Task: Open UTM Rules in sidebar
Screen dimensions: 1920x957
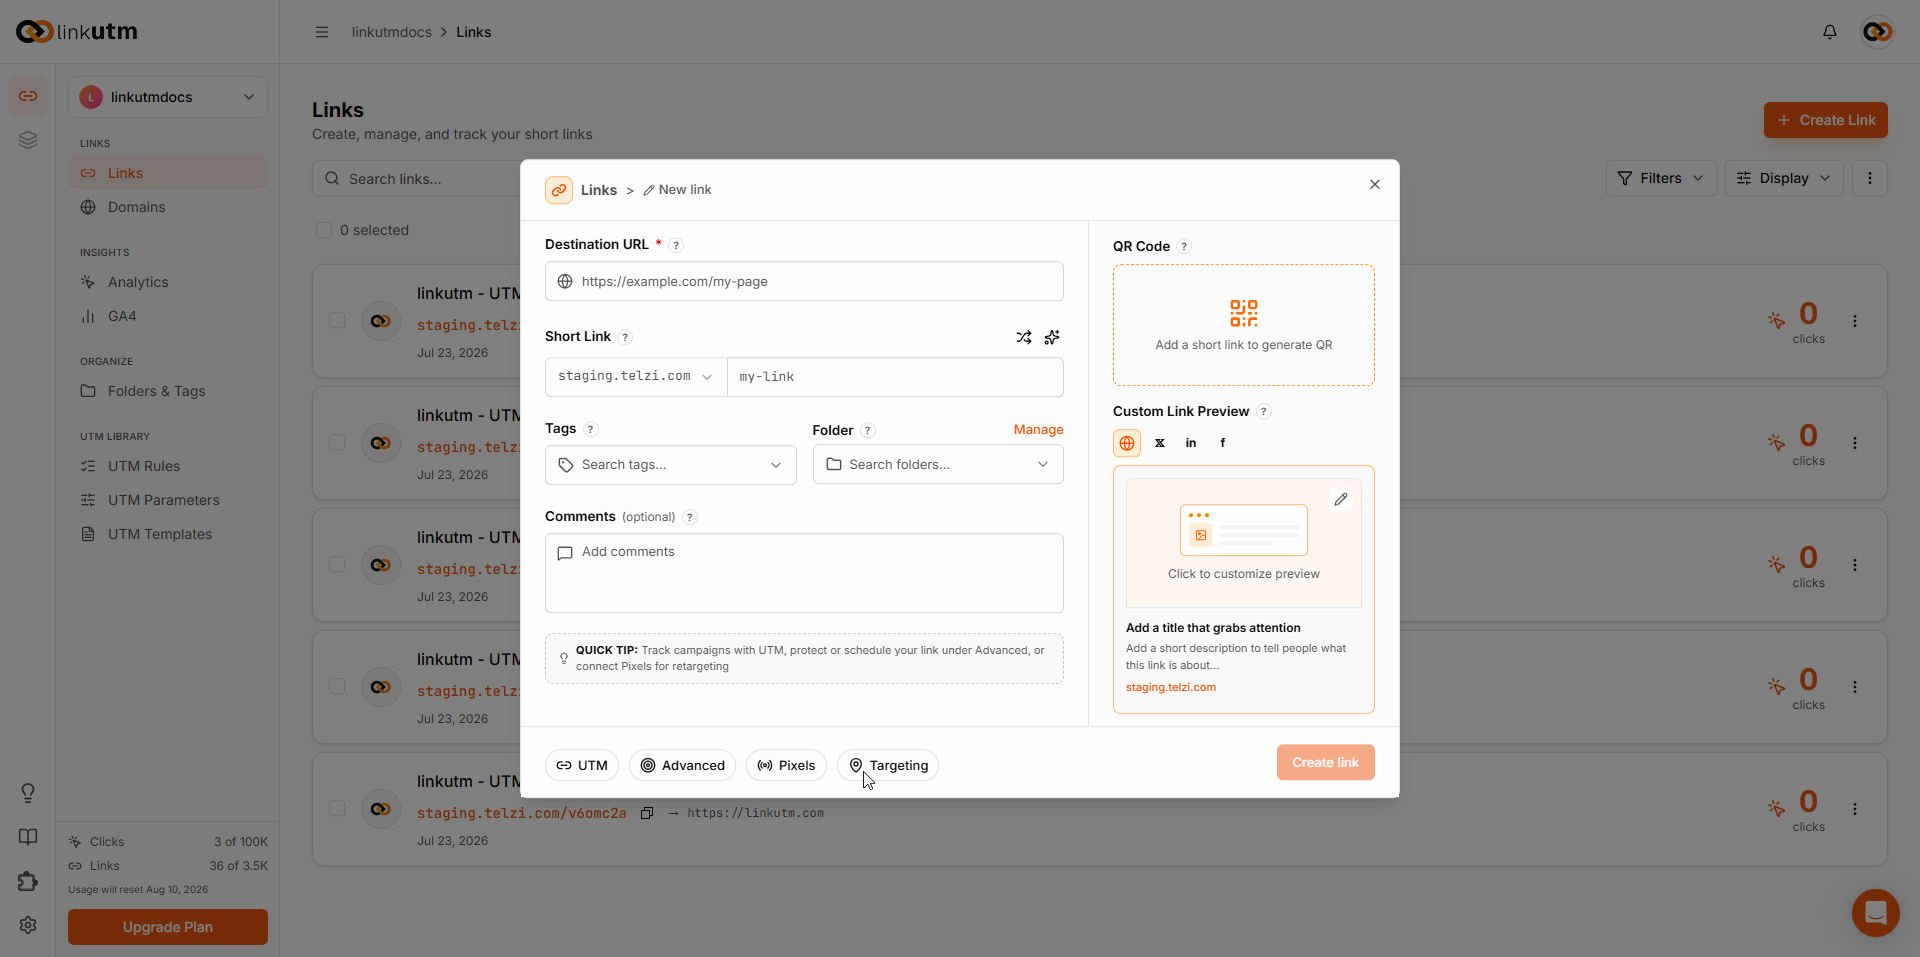Action: click(x=168, y=466)
